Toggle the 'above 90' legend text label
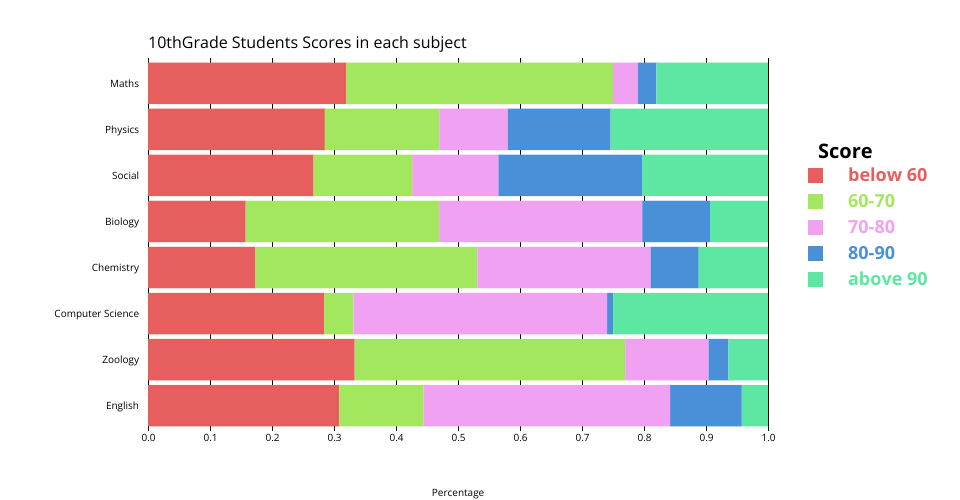The width and height of the screenshot is (960, 500). coord(887,279)
